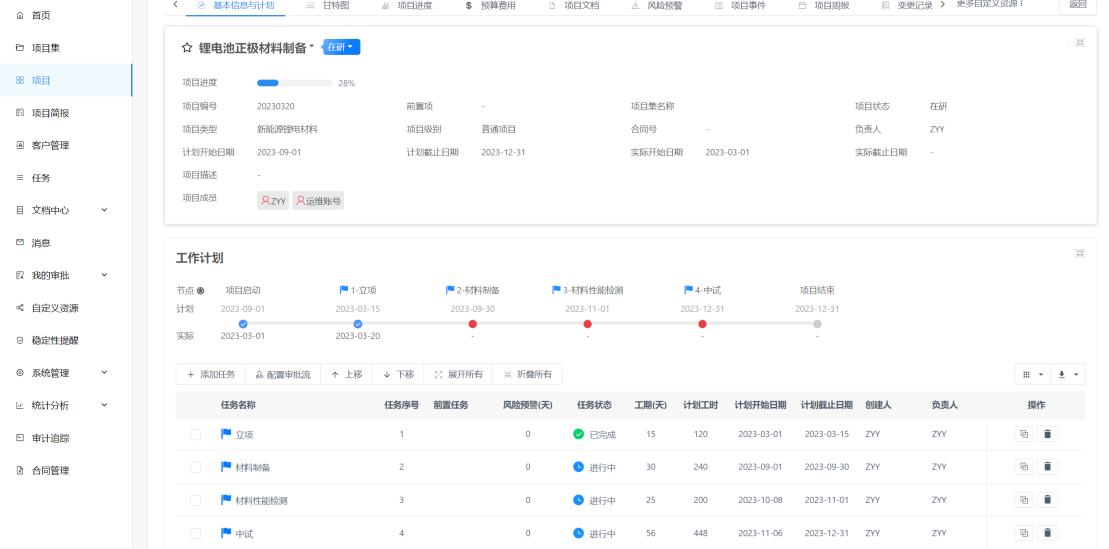
Task: Tick the checkbox for 材料制备 task
Action: coord(195,467)
